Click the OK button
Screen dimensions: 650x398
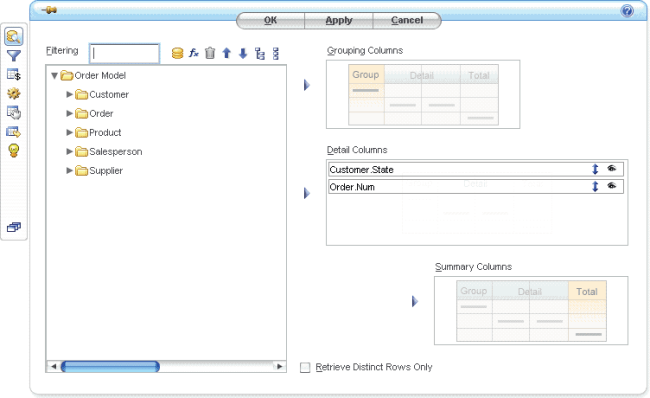click(x=270, y=20)
